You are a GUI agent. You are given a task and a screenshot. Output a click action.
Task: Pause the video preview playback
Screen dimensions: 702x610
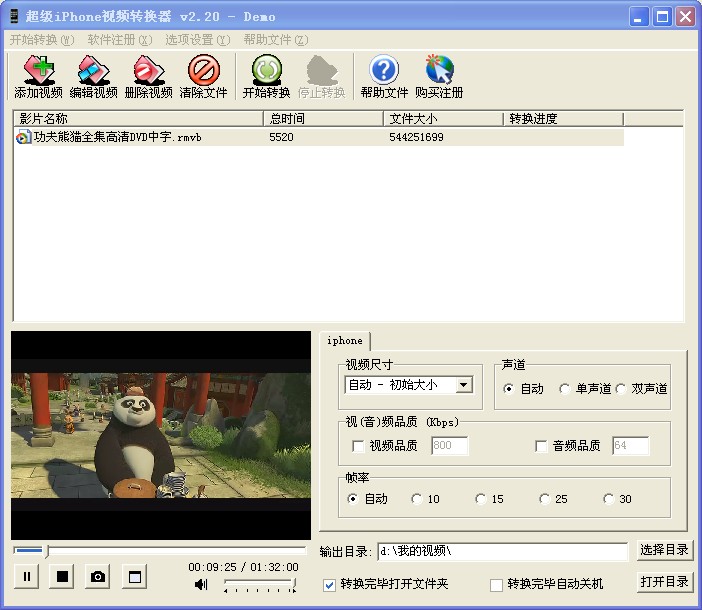click(27, 576)
